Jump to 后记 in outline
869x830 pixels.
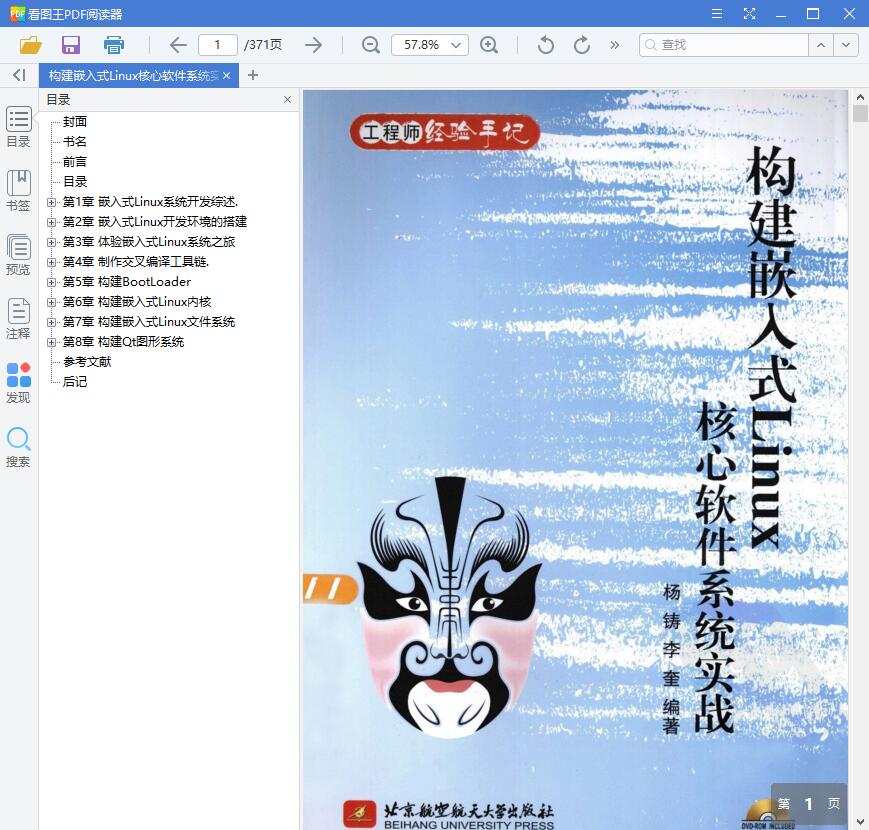(x=75, y=381)
